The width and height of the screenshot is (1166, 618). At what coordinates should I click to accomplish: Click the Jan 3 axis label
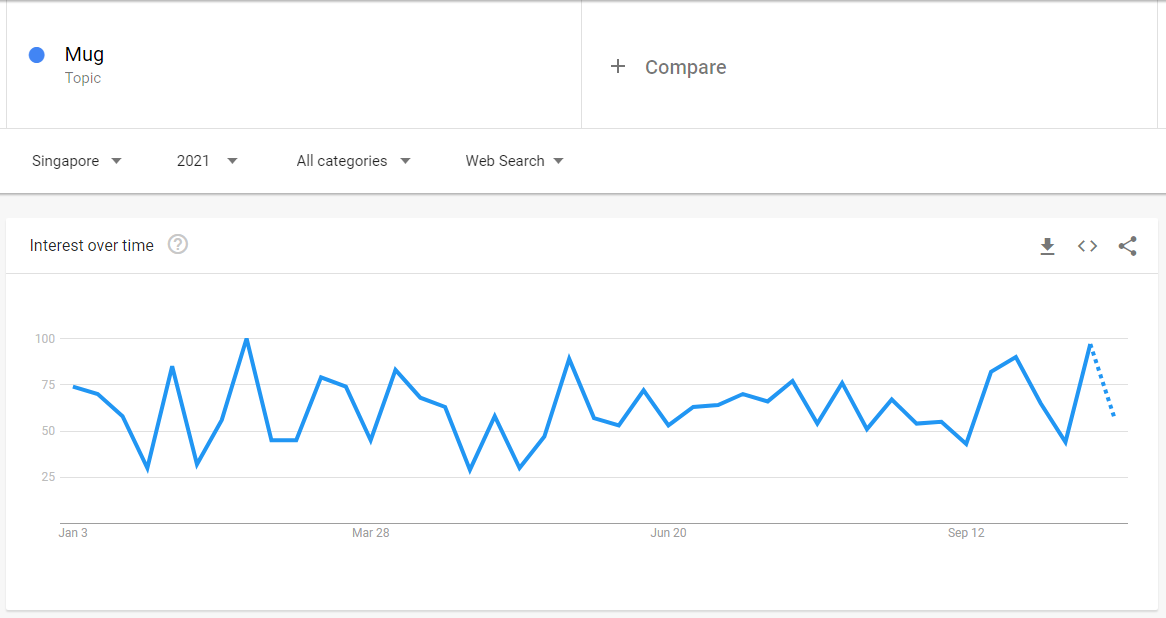[73, 533]
